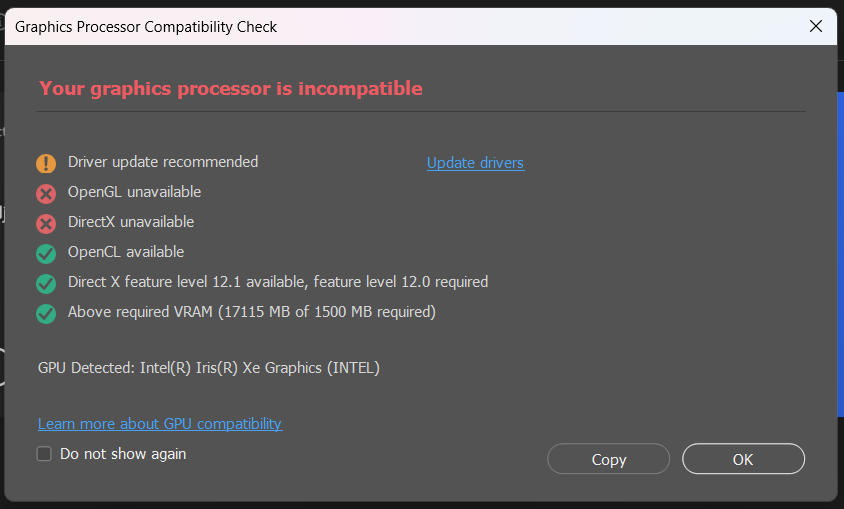This screenshot has width=844, height=509.
Task: Click the dialog title bar text
Action: [x=146, y=27]
